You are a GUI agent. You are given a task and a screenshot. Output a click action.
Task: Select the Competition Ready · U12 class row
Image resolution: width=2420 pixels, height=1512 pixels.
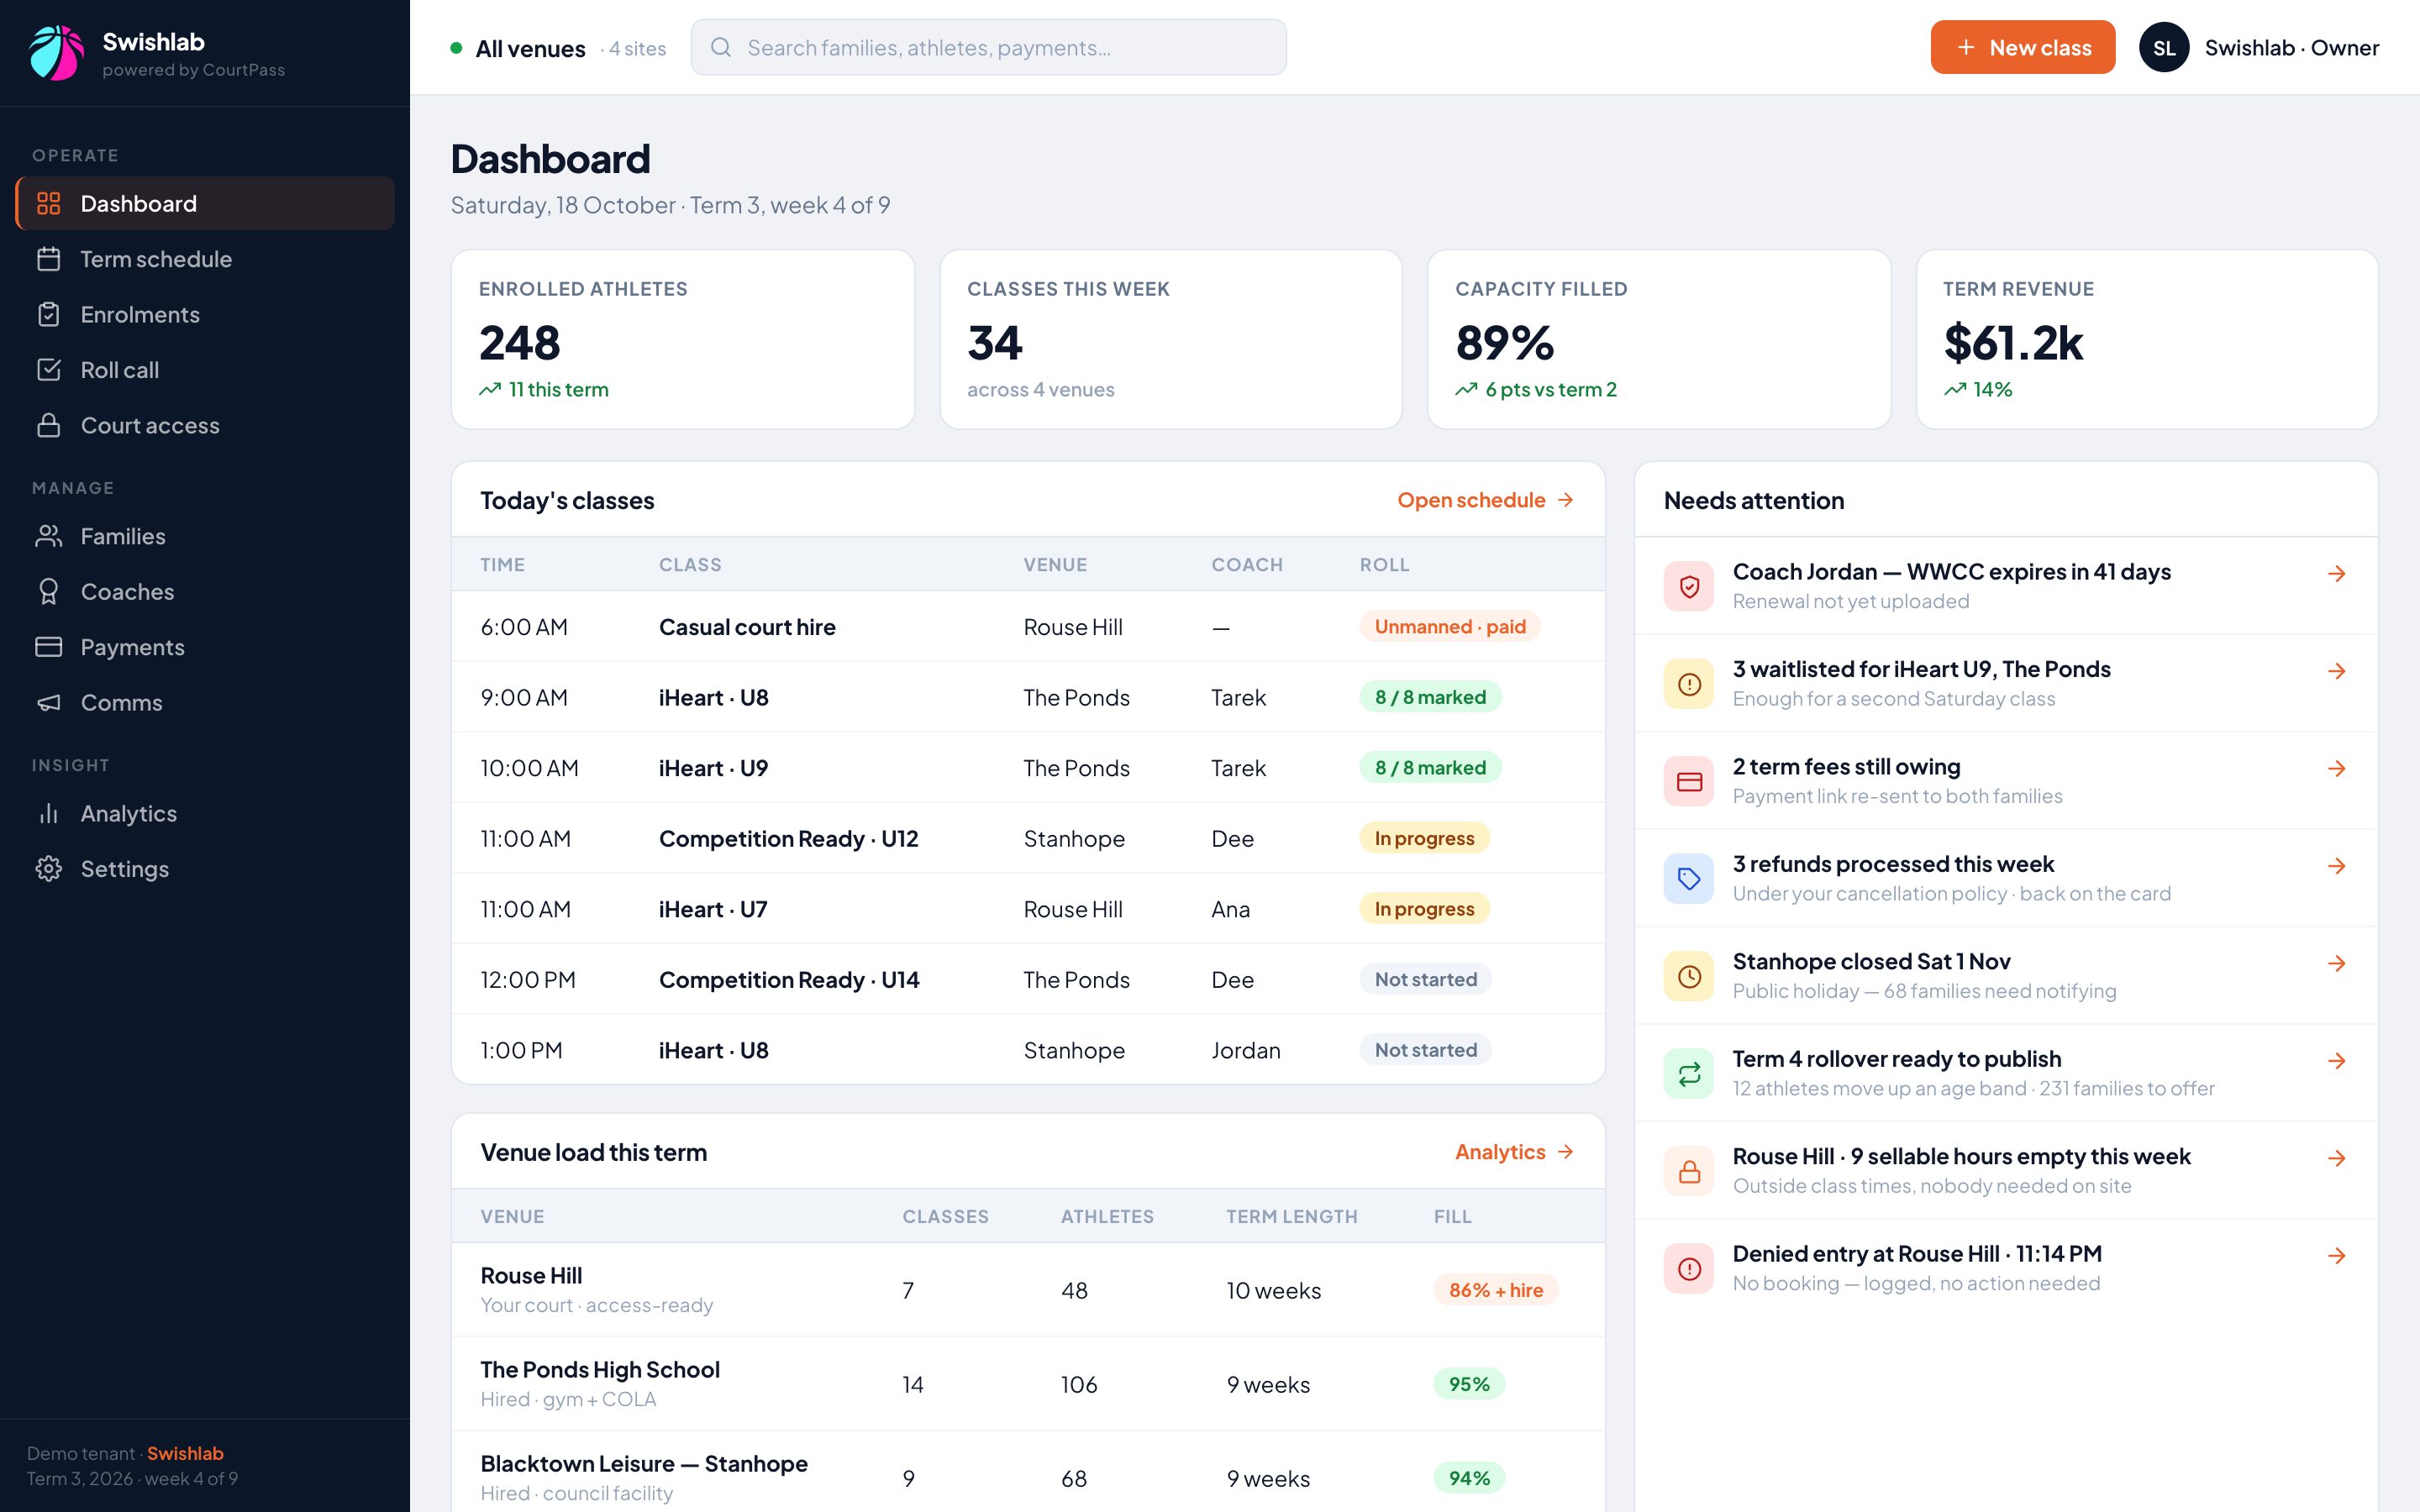pos(1028,838)
